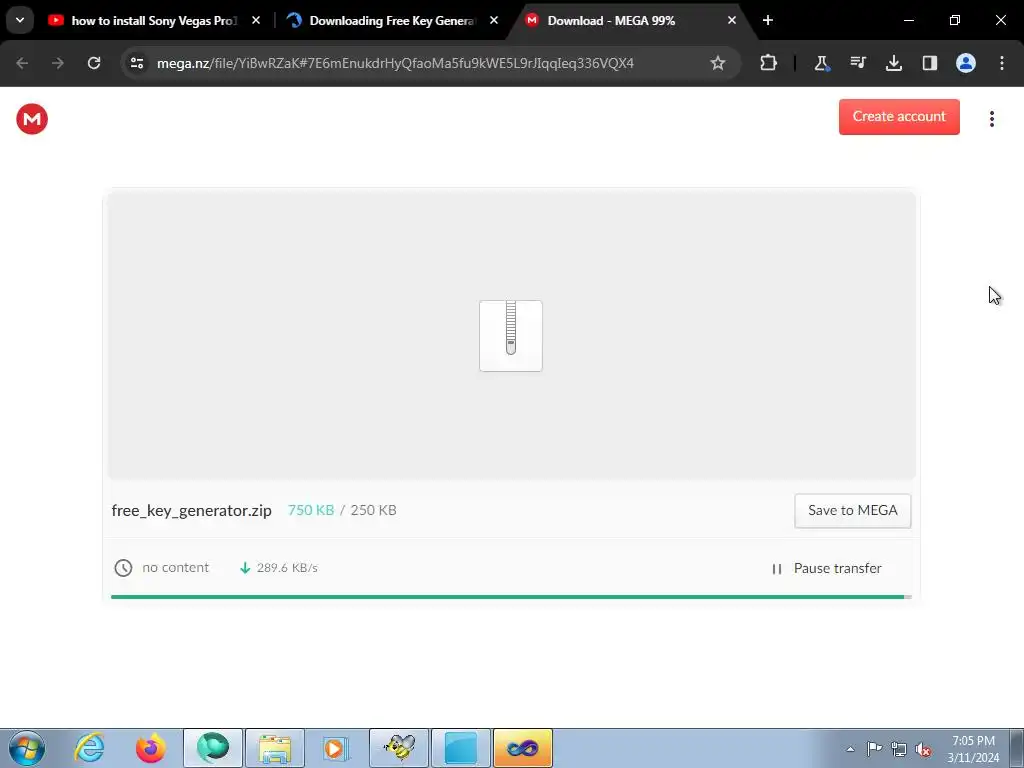Go back to the previous page

coord(22,63)
